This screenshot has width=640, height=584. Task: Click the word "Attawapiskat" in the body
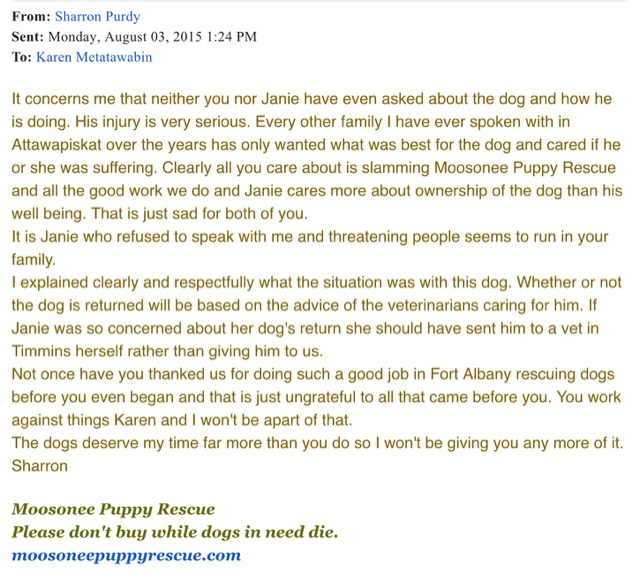56,145
